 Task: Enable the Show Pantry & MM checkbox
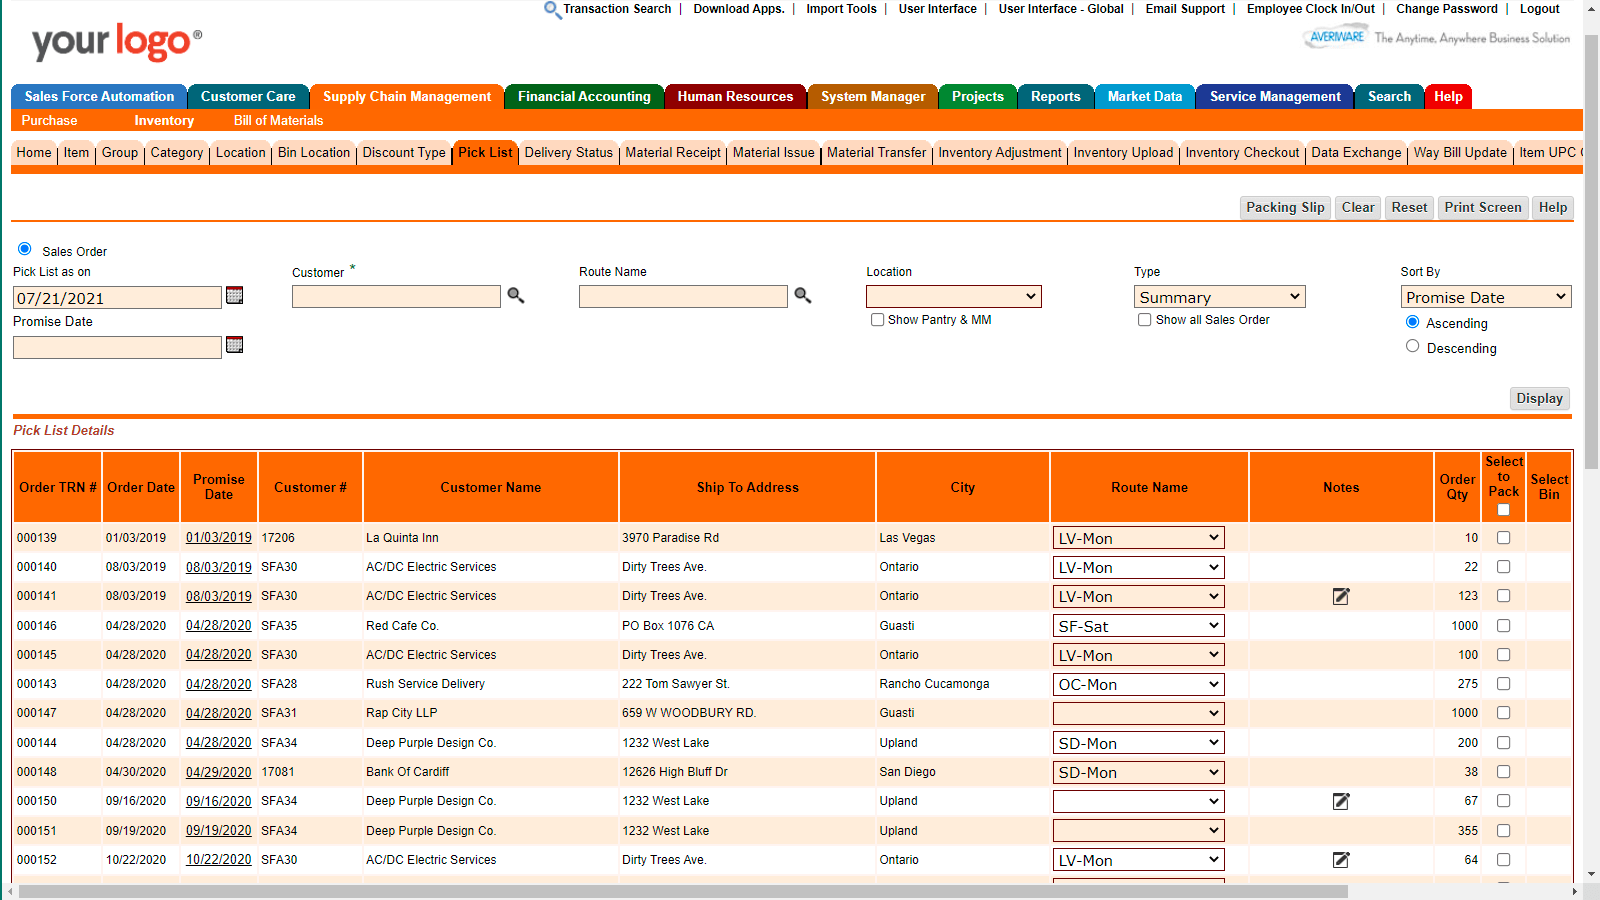pos(877,320)
